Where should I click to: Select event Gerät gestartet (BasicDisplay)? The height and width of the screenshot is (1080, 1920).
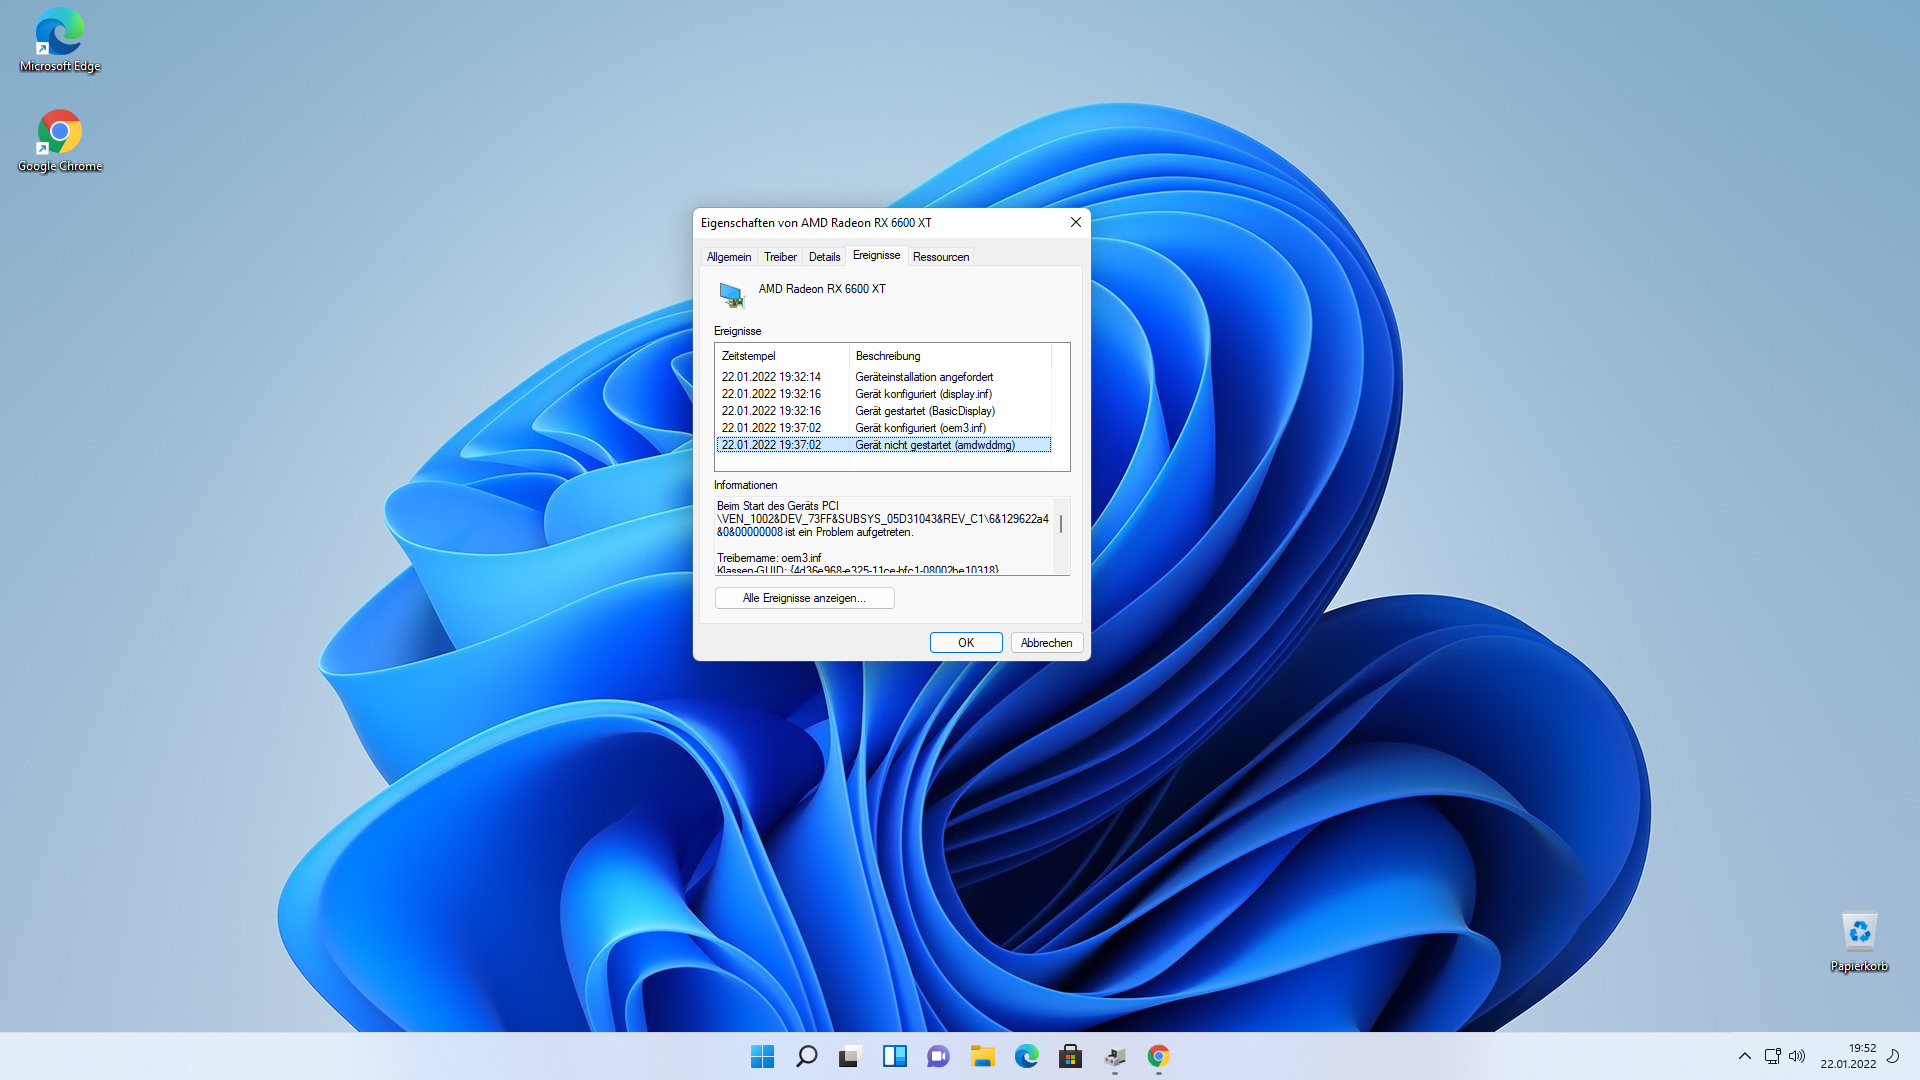[x=924, y=411]
